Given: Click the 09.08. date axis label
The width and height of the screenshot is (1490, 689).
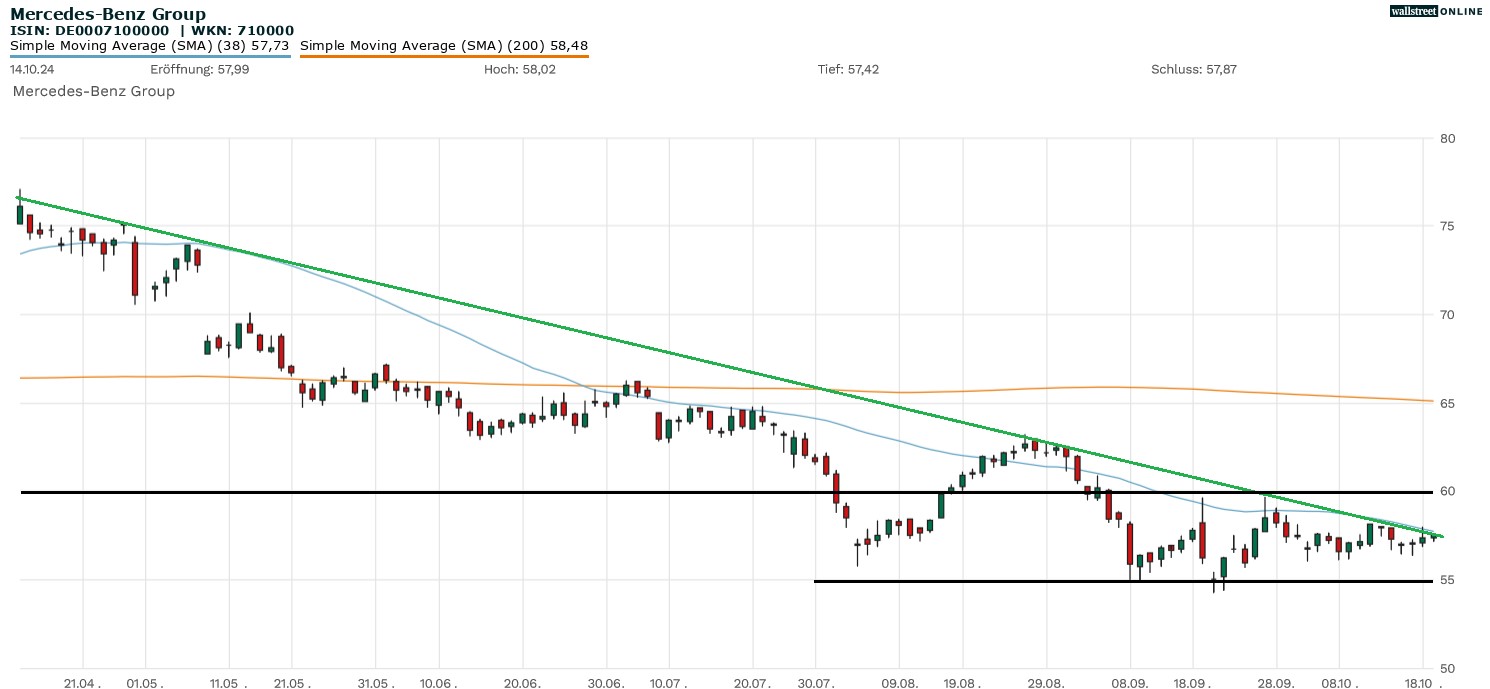Looking at the screenshot, I should [x=899, y=685].
